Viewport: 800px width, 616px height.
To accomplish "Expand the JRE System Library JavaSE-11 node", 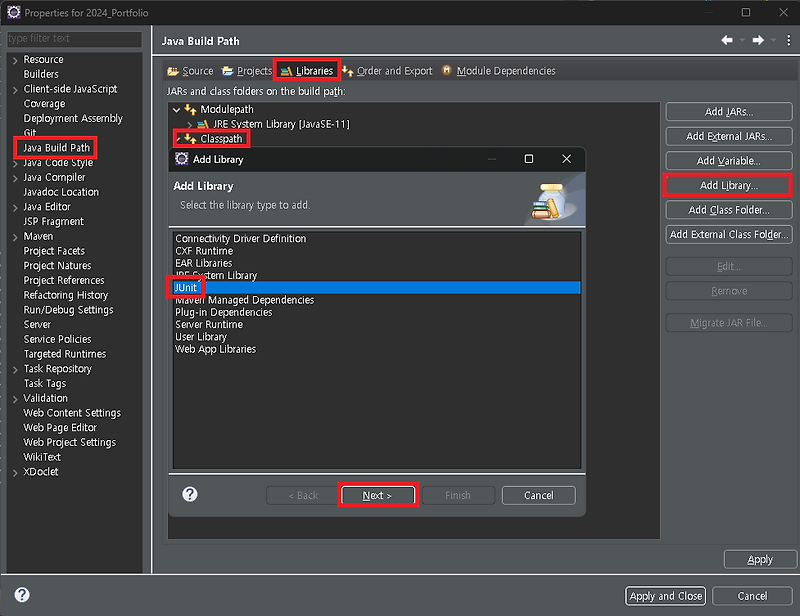I will pos(190,124).
